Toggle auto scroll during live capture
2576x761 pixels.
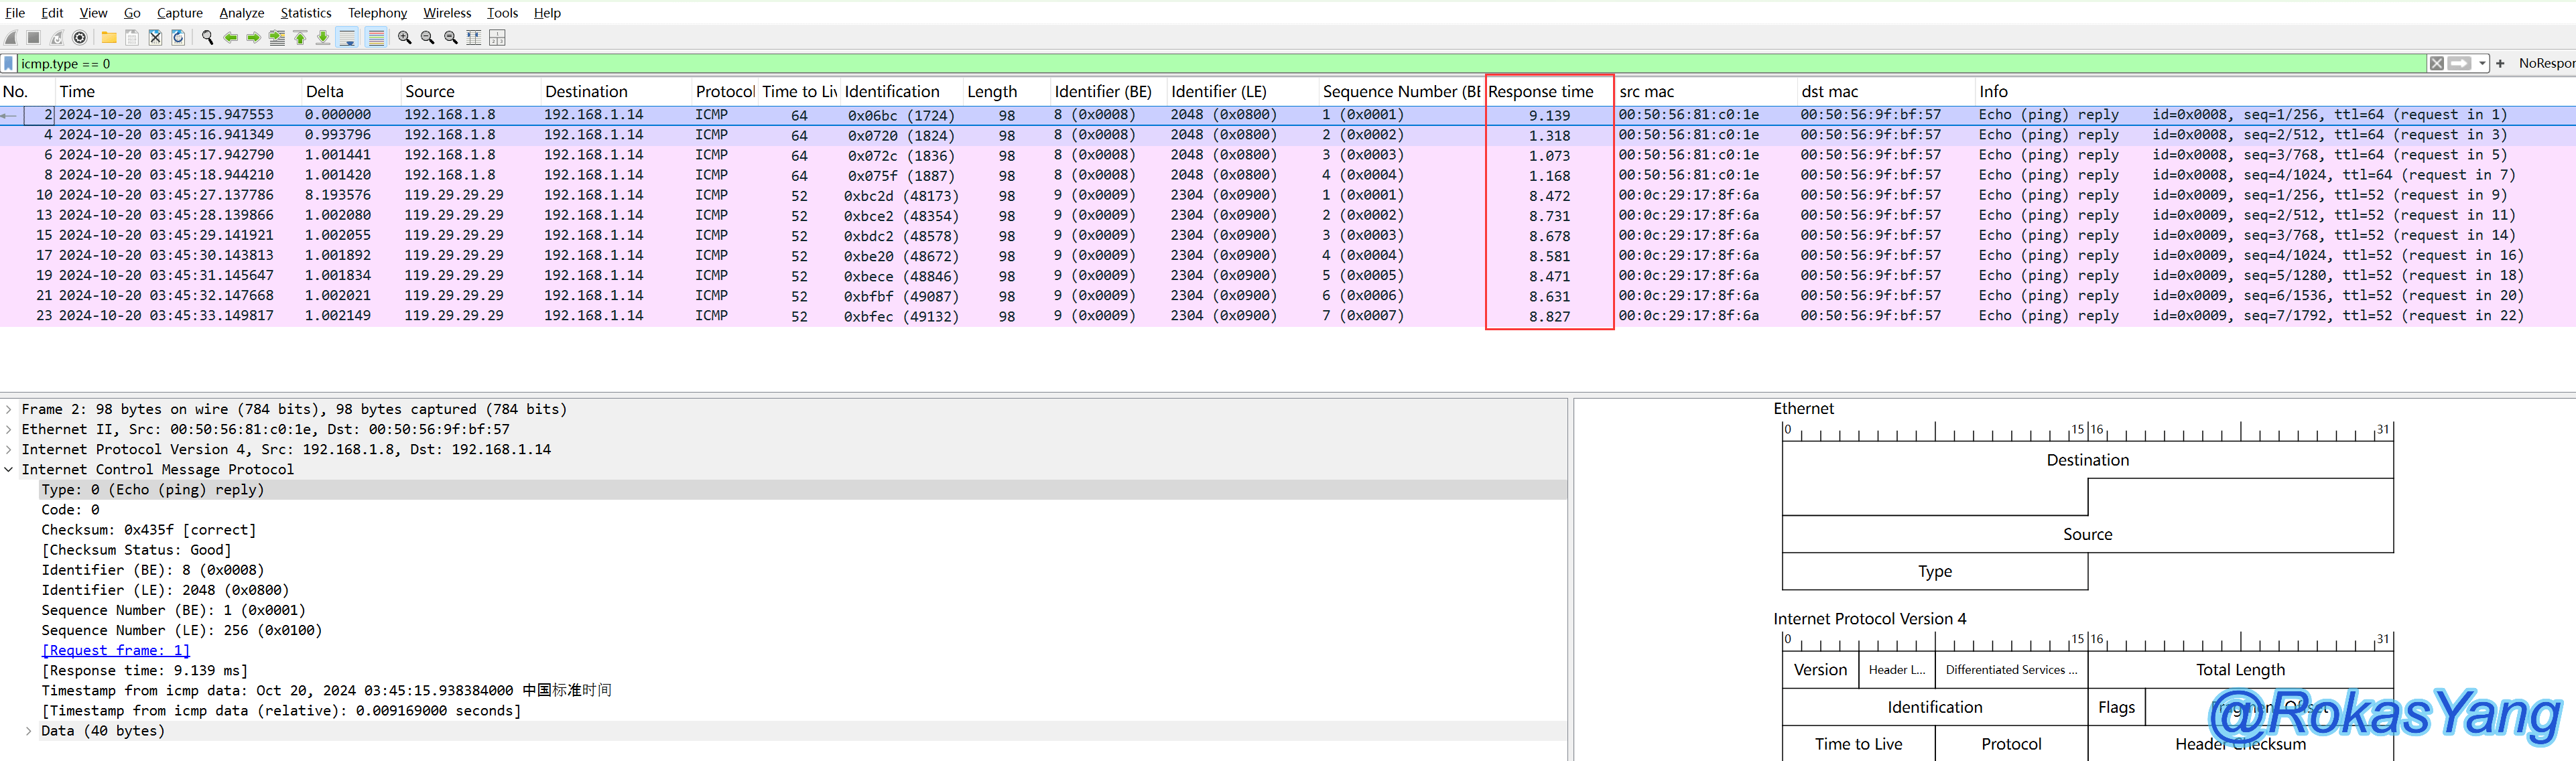pos(347,38)
